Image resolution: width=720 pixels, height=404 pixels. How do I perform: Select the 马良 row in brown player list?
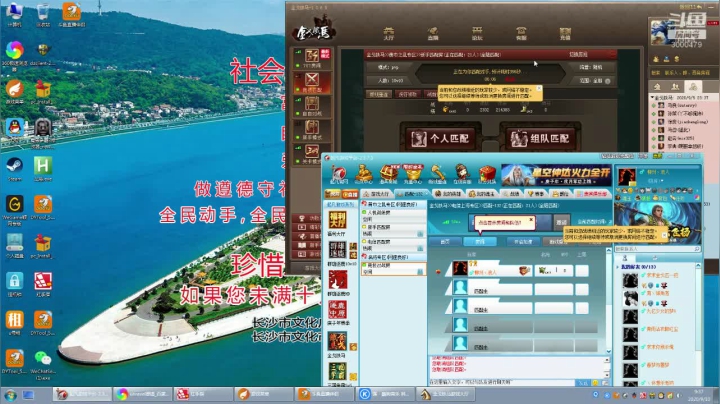coord(682,105)
